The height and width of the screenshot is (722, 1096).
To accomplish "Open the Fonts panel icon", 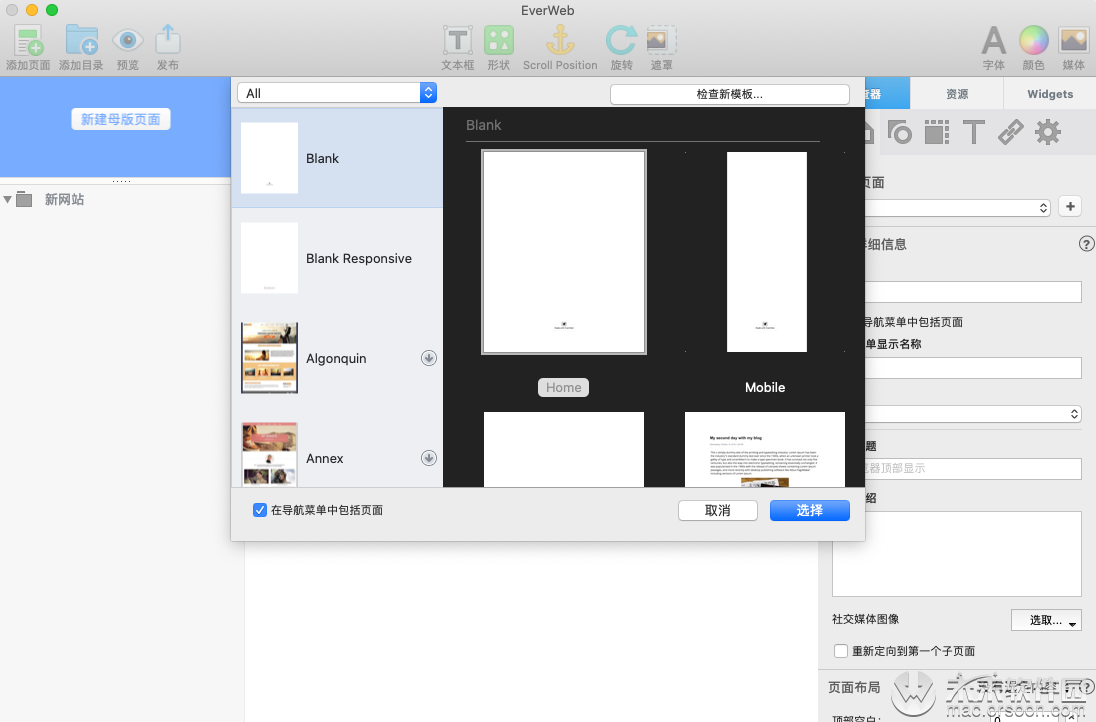I will point(993,41).
